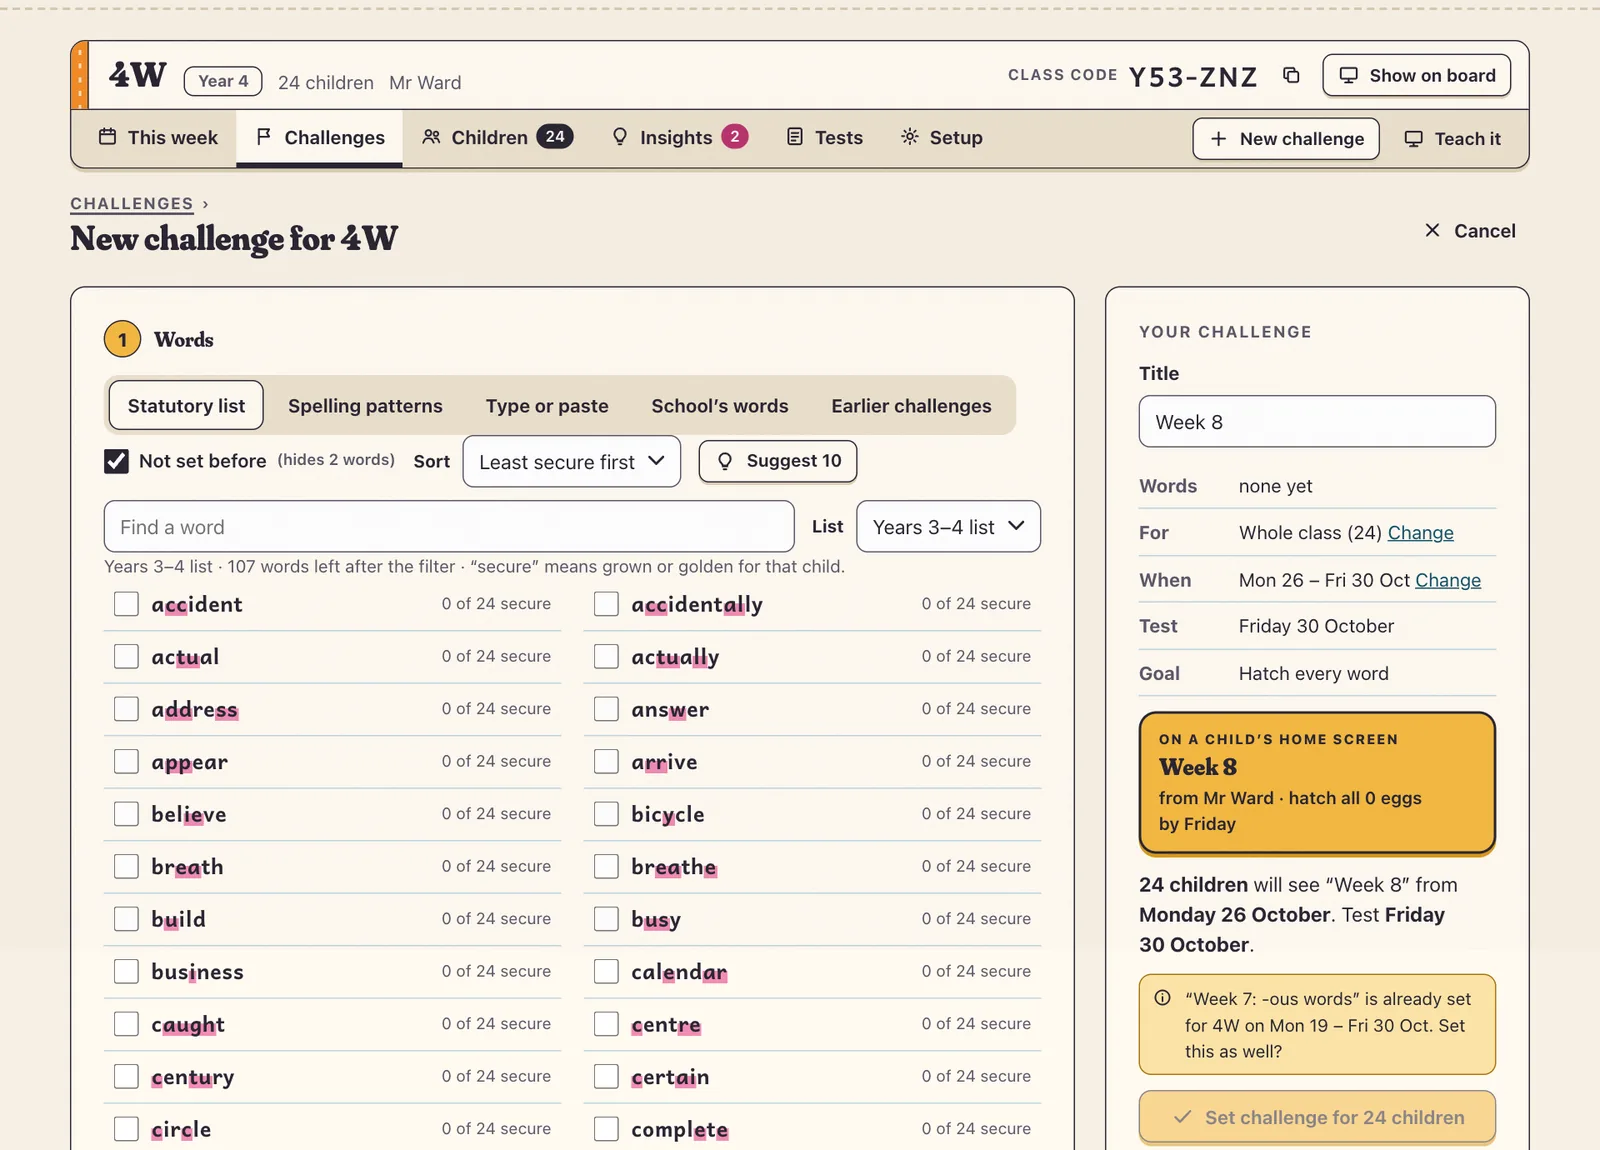Click the calendar icon beside This week
Image resolution: width=1600 pixels, height=1150 pixels.
pos(107,137)
